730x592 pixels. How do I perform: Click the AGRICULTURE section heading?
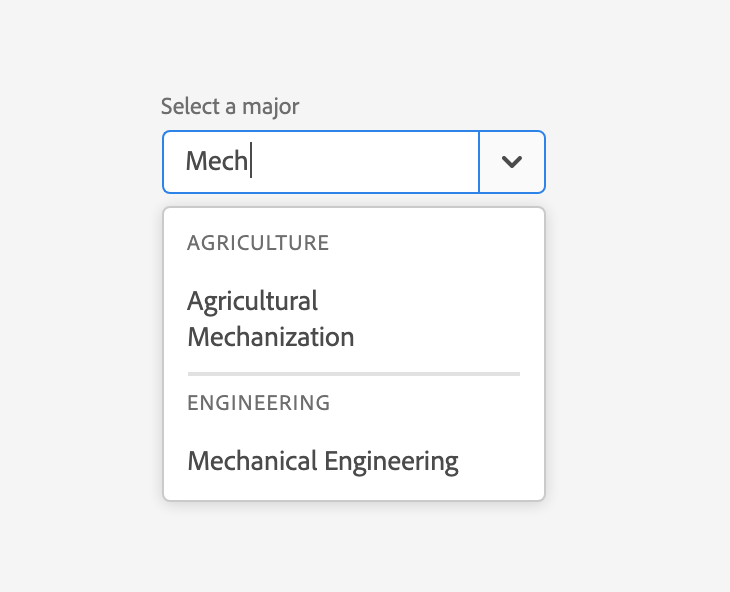(258, 243)
